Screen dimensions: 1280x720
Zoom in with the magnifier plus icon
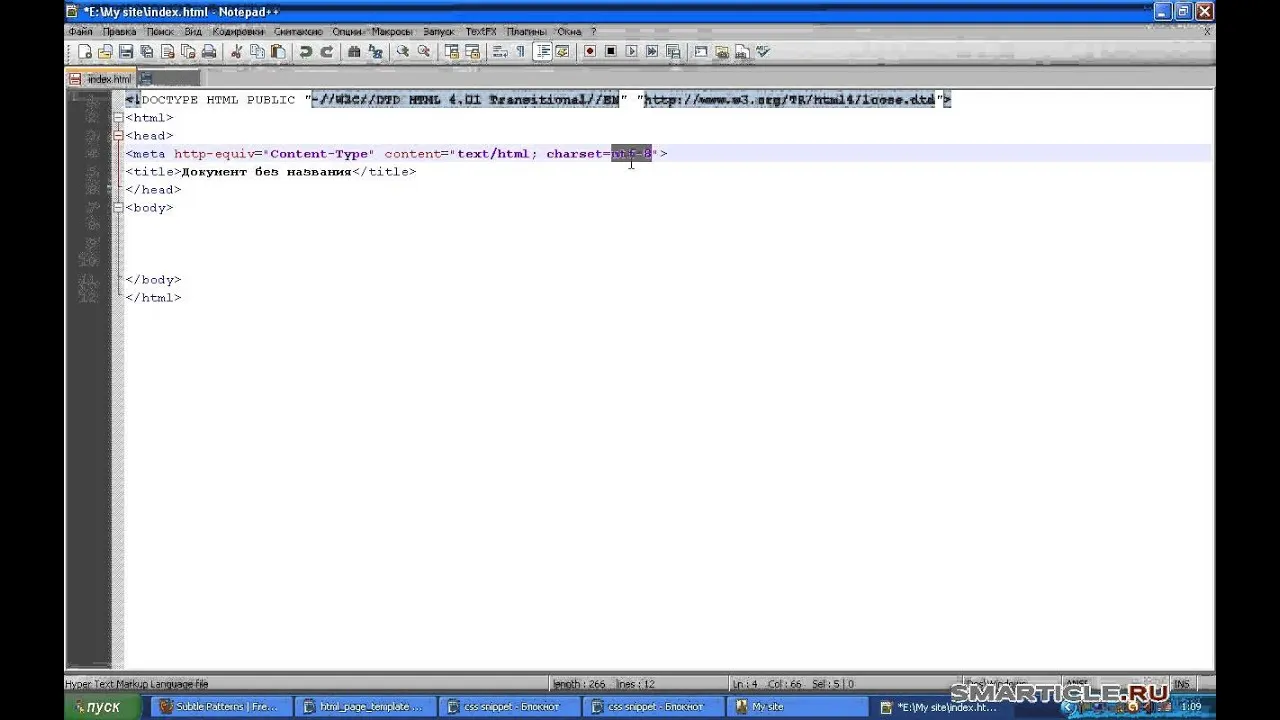coord(402,52)
